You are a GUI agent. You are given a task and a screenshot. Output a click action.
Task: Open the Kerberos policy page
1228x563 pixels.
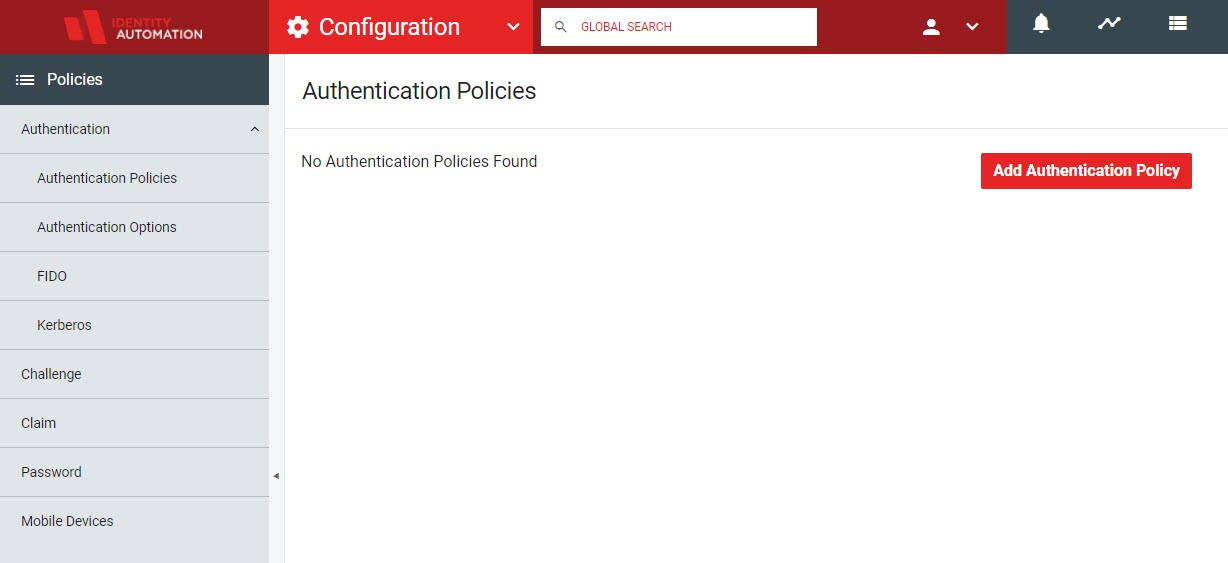134,325
